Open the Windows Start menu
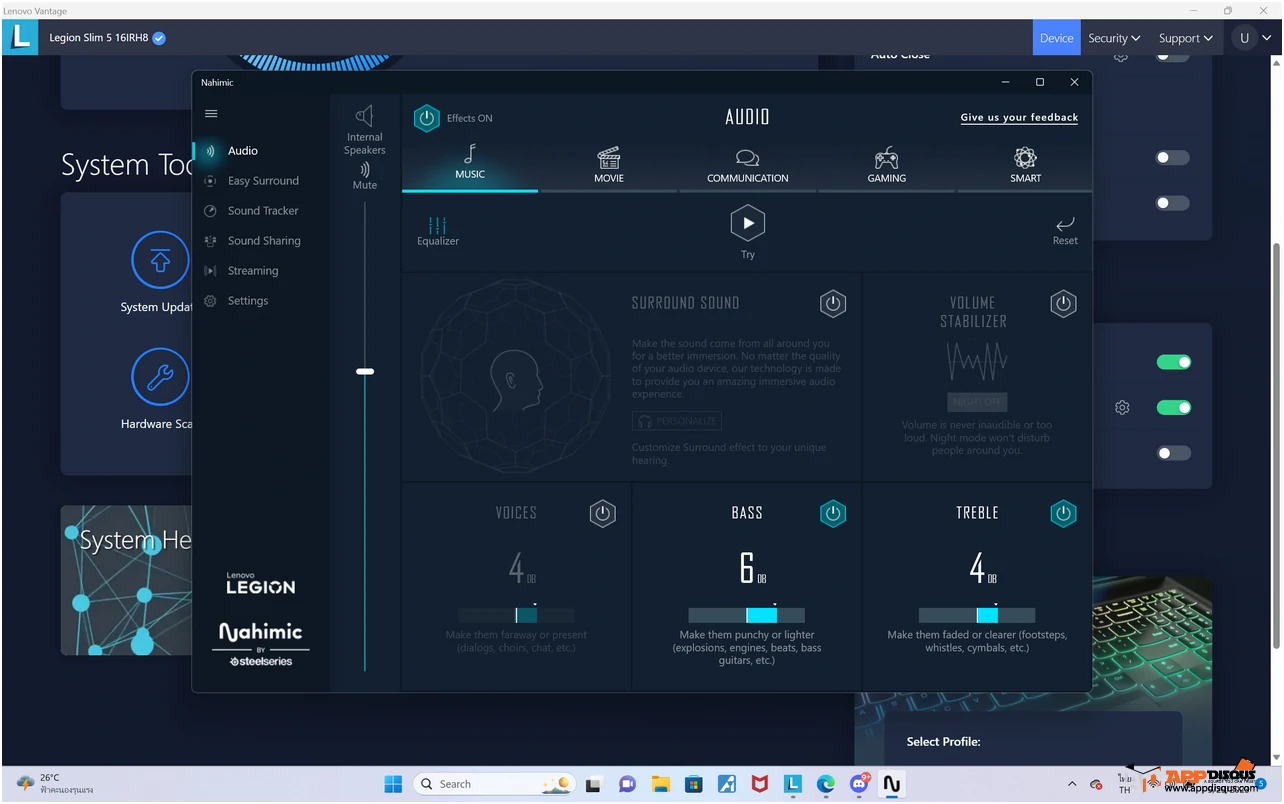 point(393,784)
